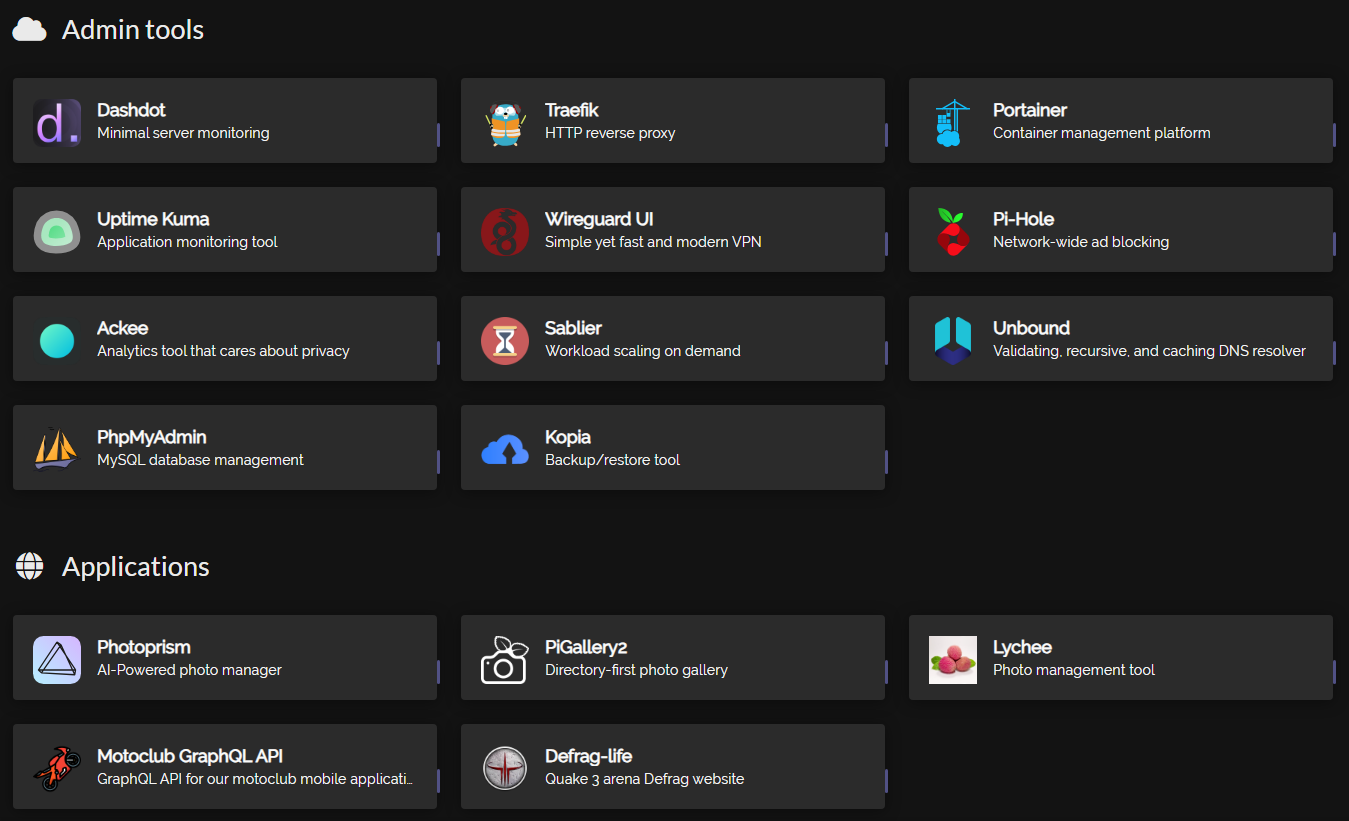Click the Defrag-life Quake emblem icon
The width and height of the screenshot is (1349, 821).
pyautogui.click(x=505, y=769)
